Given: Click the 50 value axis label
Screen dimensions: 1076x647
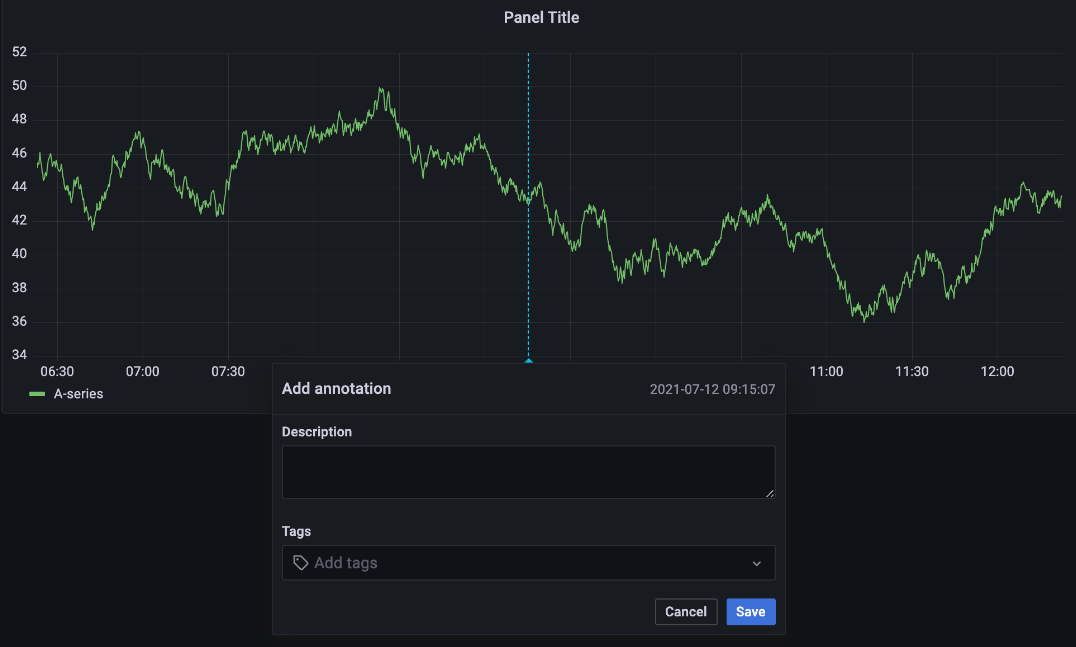Looking at the screenshot, I should 18,86.
